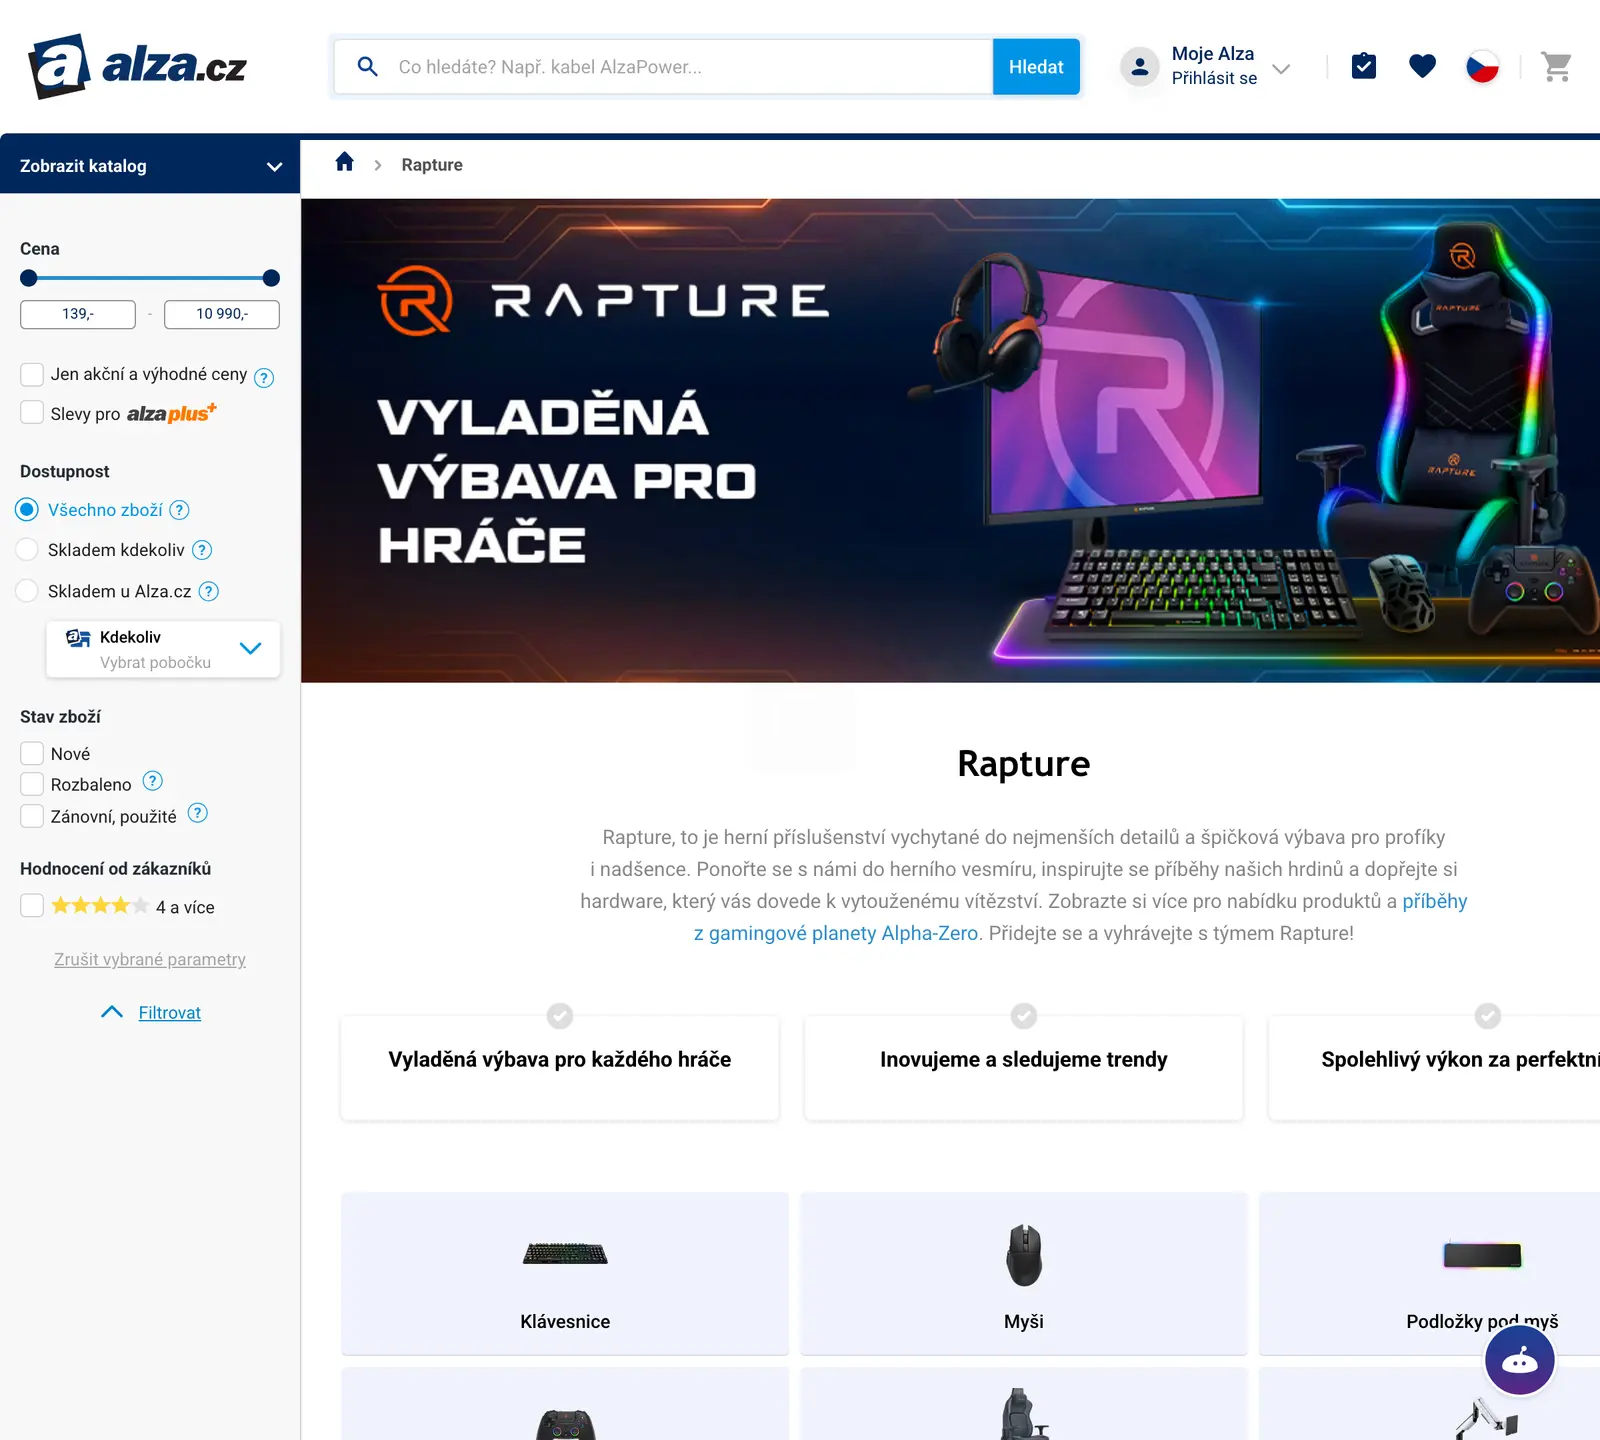Click the 'Rapture' breadcrumb item
The height and width of the screenshot is (1440, 1600).
click(432, 165)
